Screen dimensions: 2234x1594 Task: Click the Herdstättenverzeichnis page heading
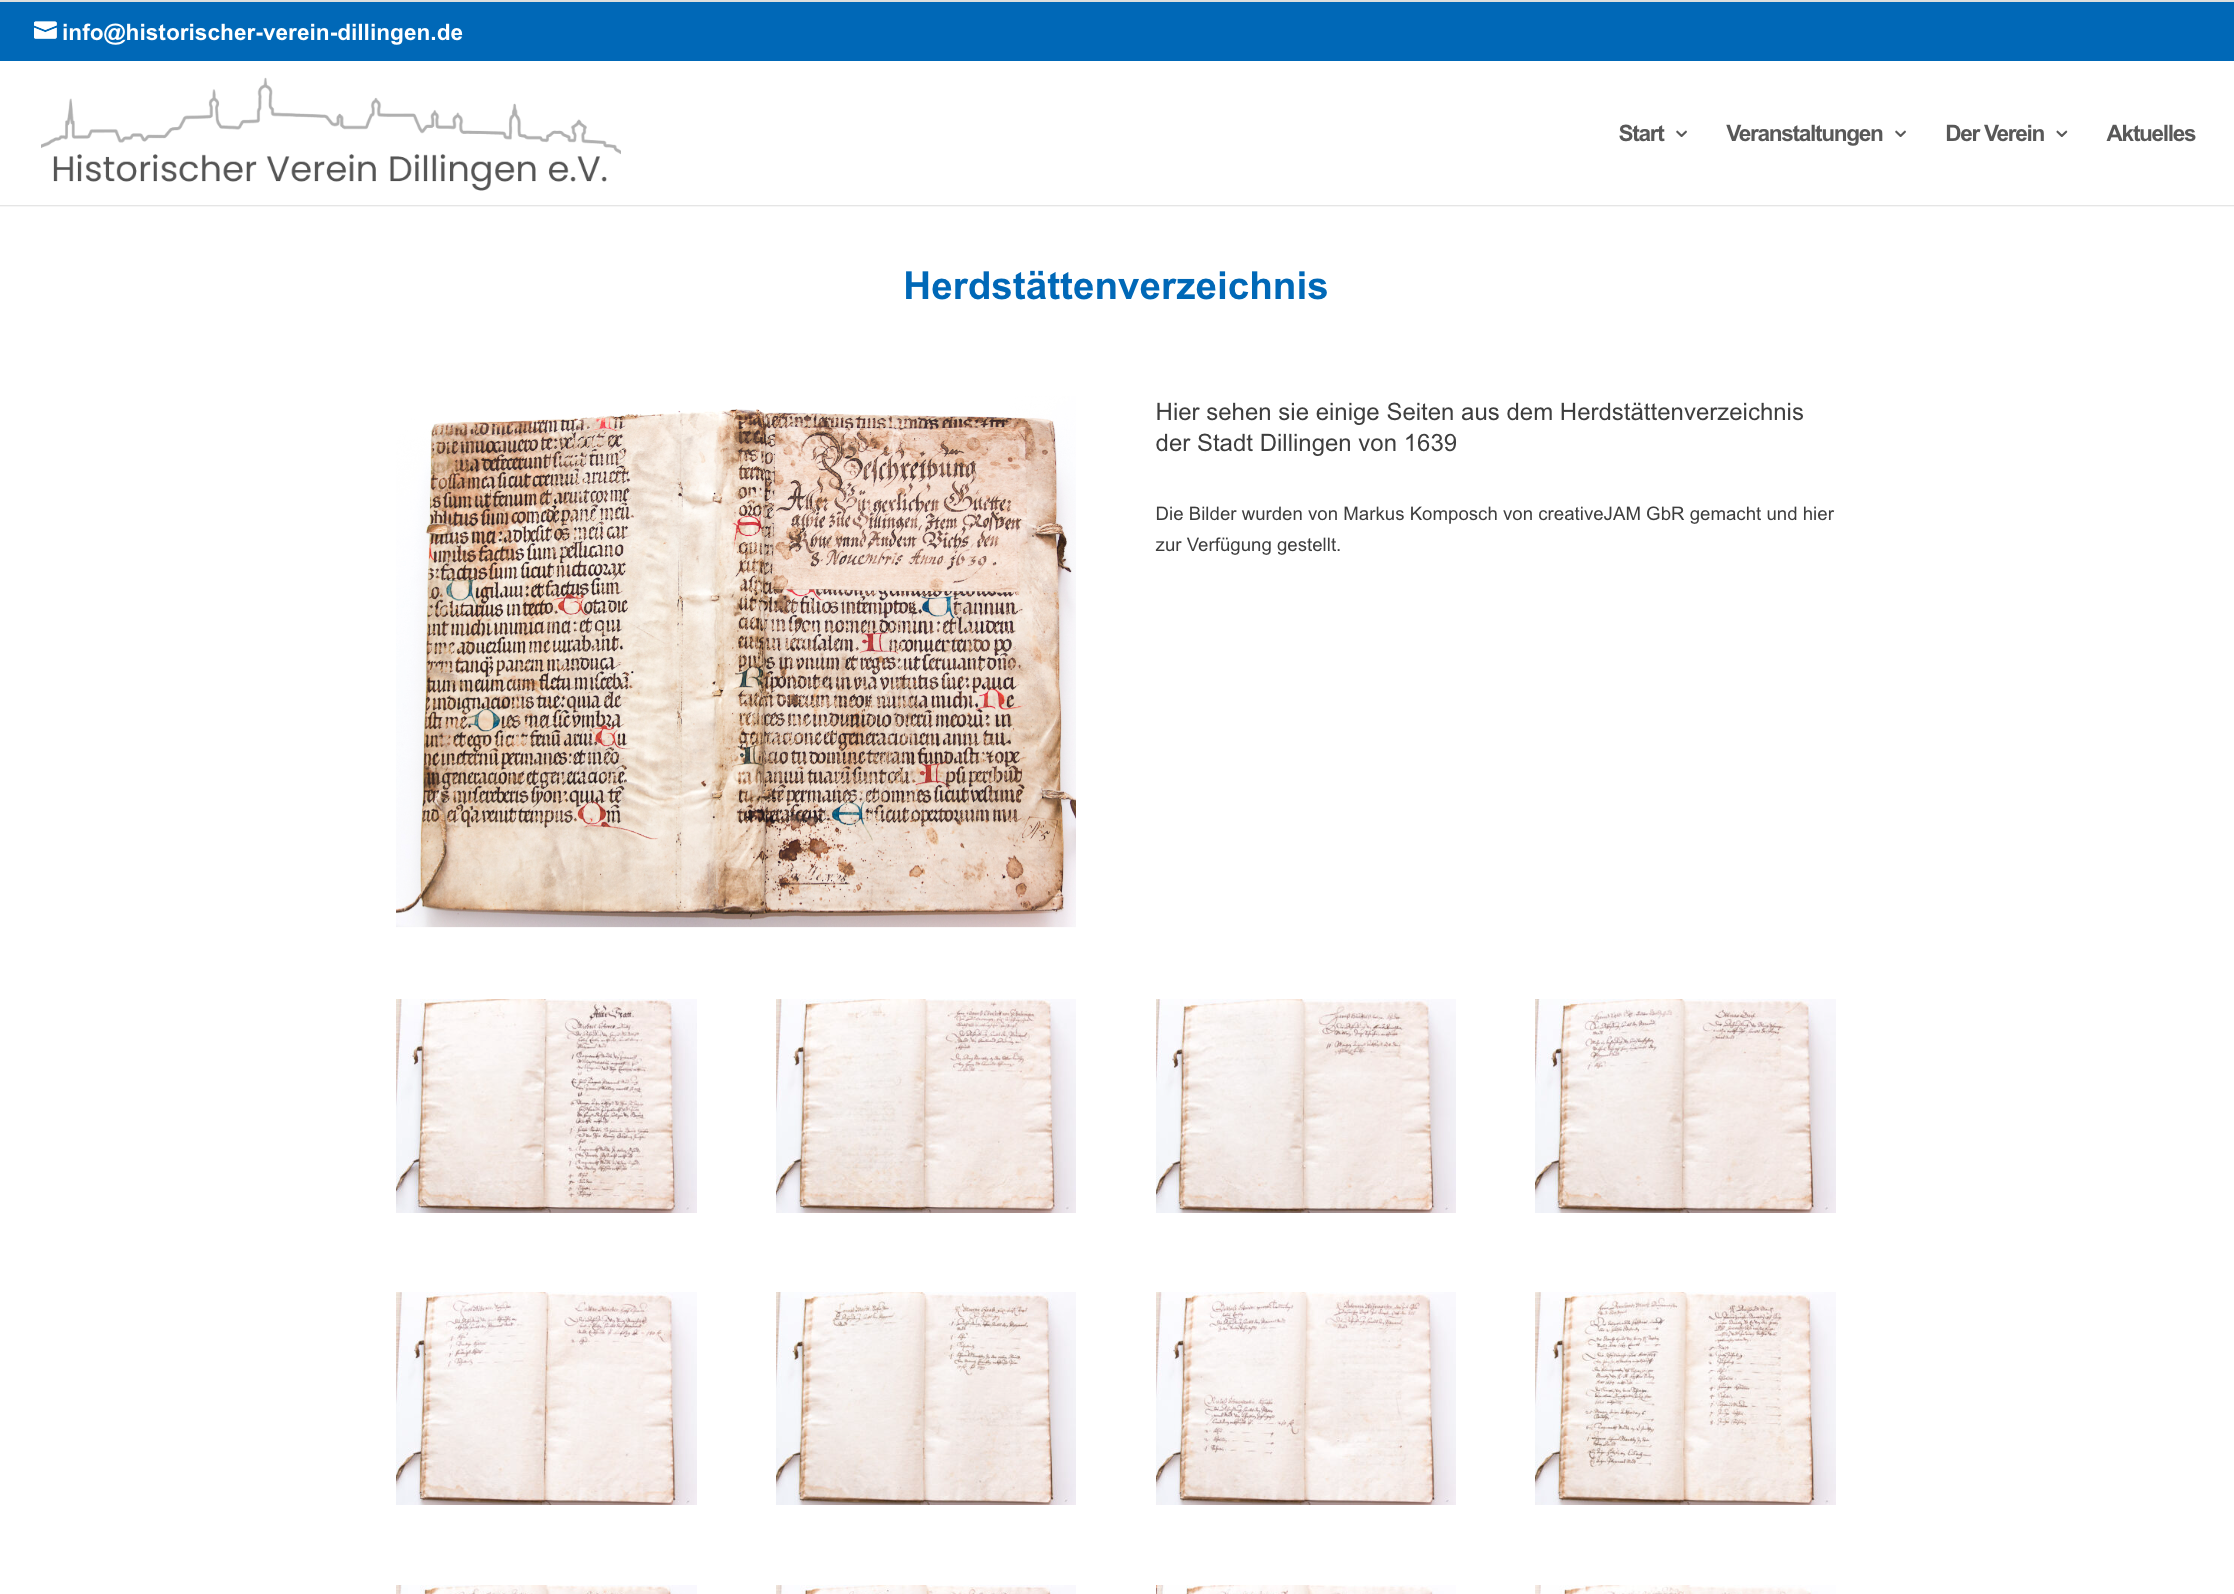(1115, 286)
